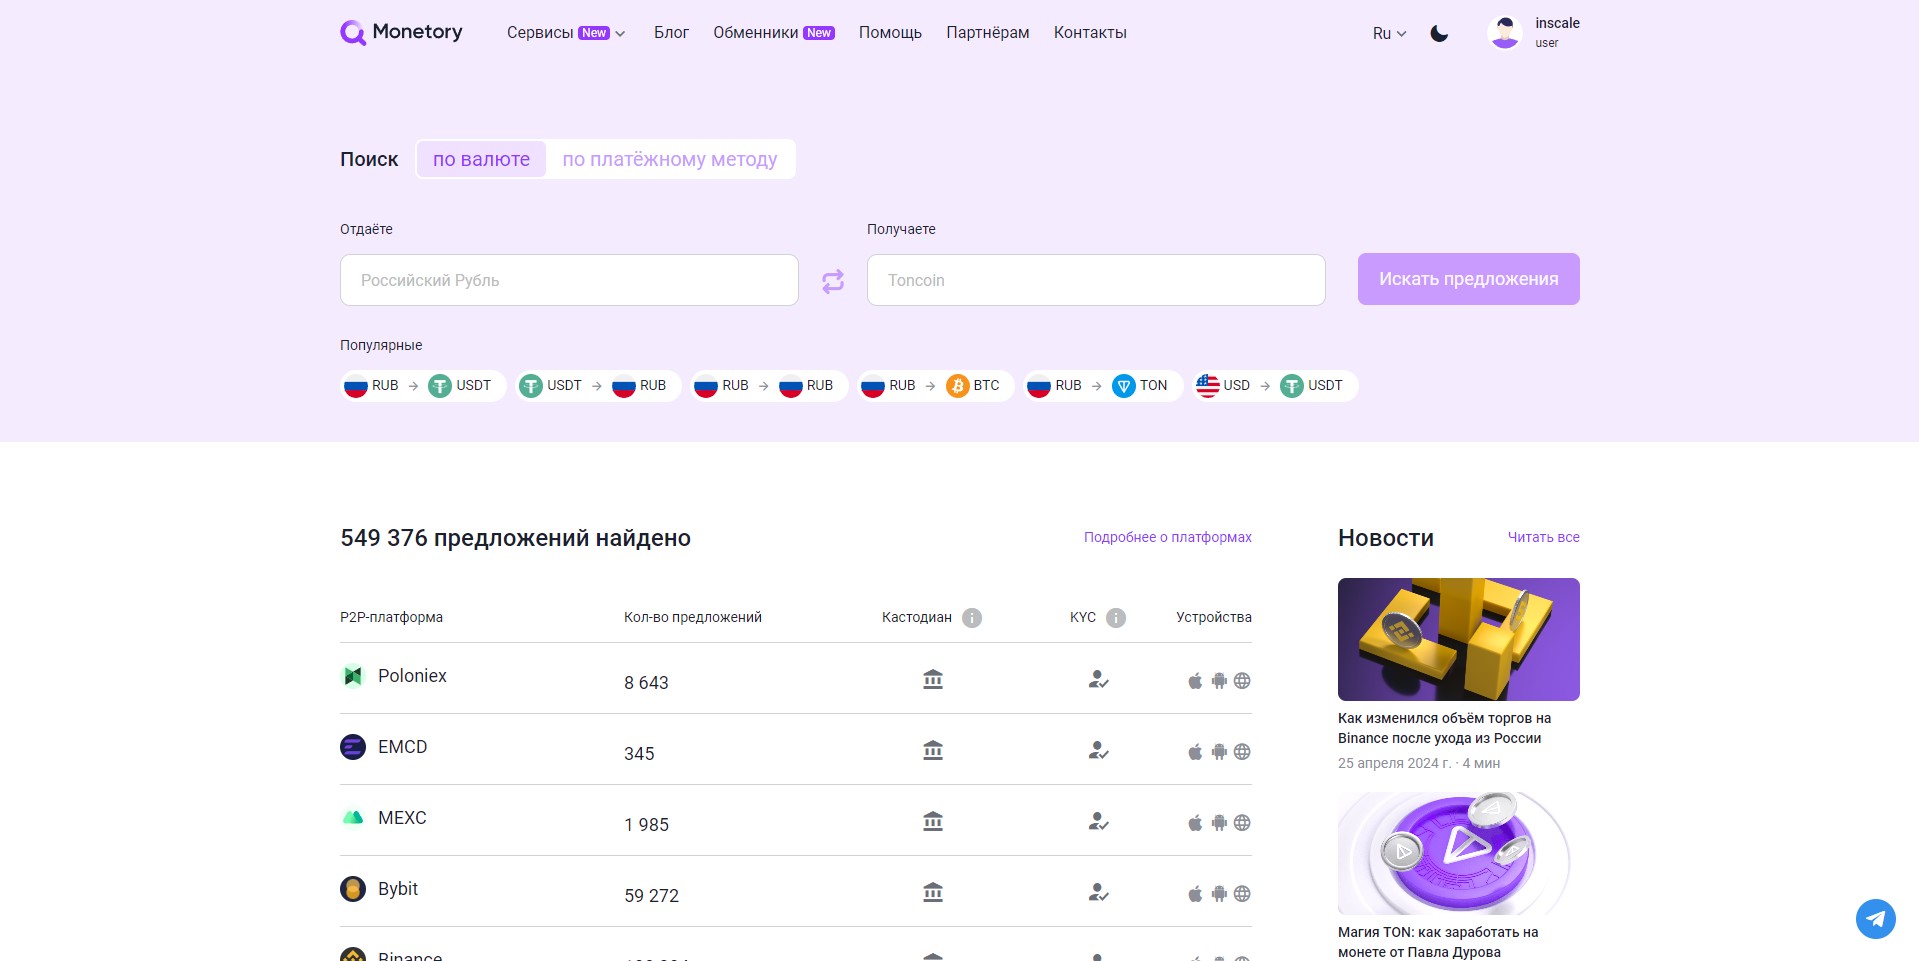This screenshot has width=1919, height=961.
Task: Select the popular USD to USDT pair
Action: click(1275, 386)
